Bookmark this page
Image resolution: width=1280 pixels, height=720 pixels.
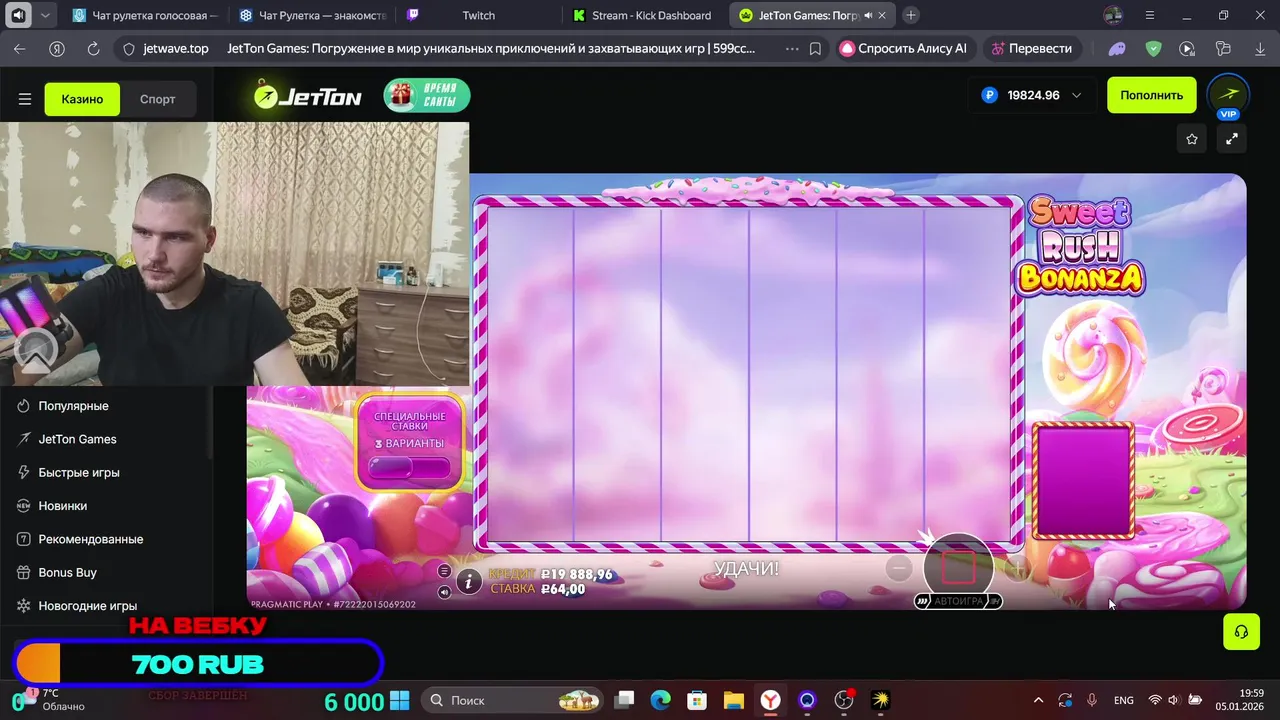pyautogui.click(x=816, y=48)
